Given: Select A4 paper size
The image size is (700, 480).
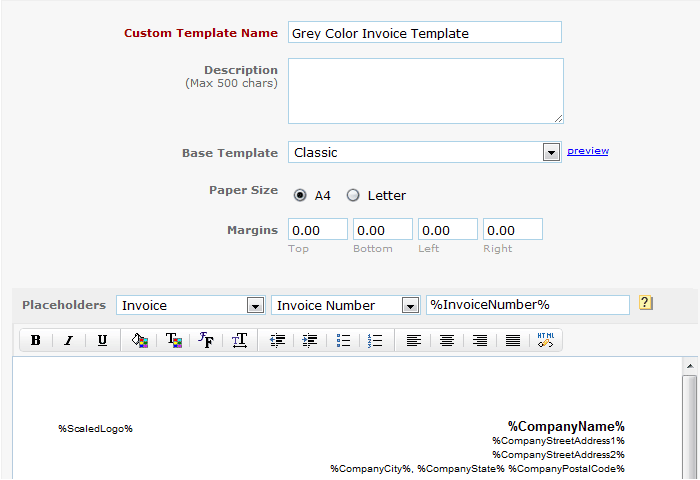Looking at the screenshot, I should click(300, 196).
